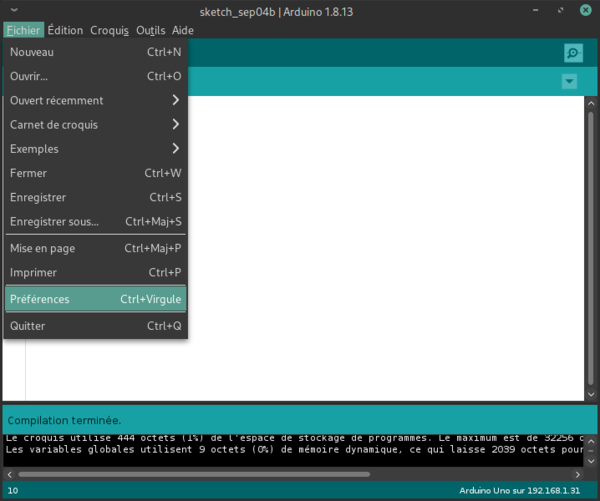The height and width of the screenshot is (501, 600).
Task: Click the editor vertical scrollbar track
Action: (x=591, y=249)
